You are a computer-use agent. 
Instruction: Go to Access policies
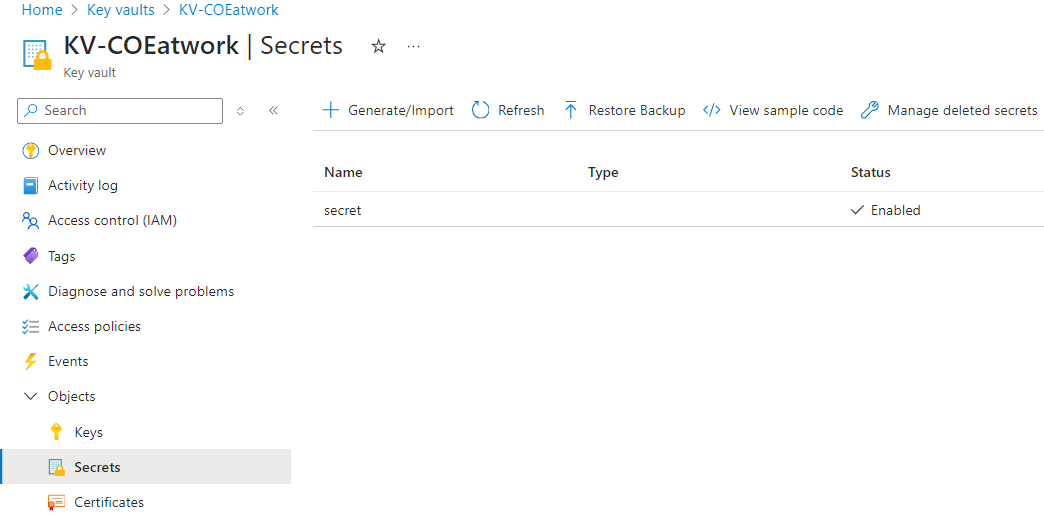click(94, 327)
